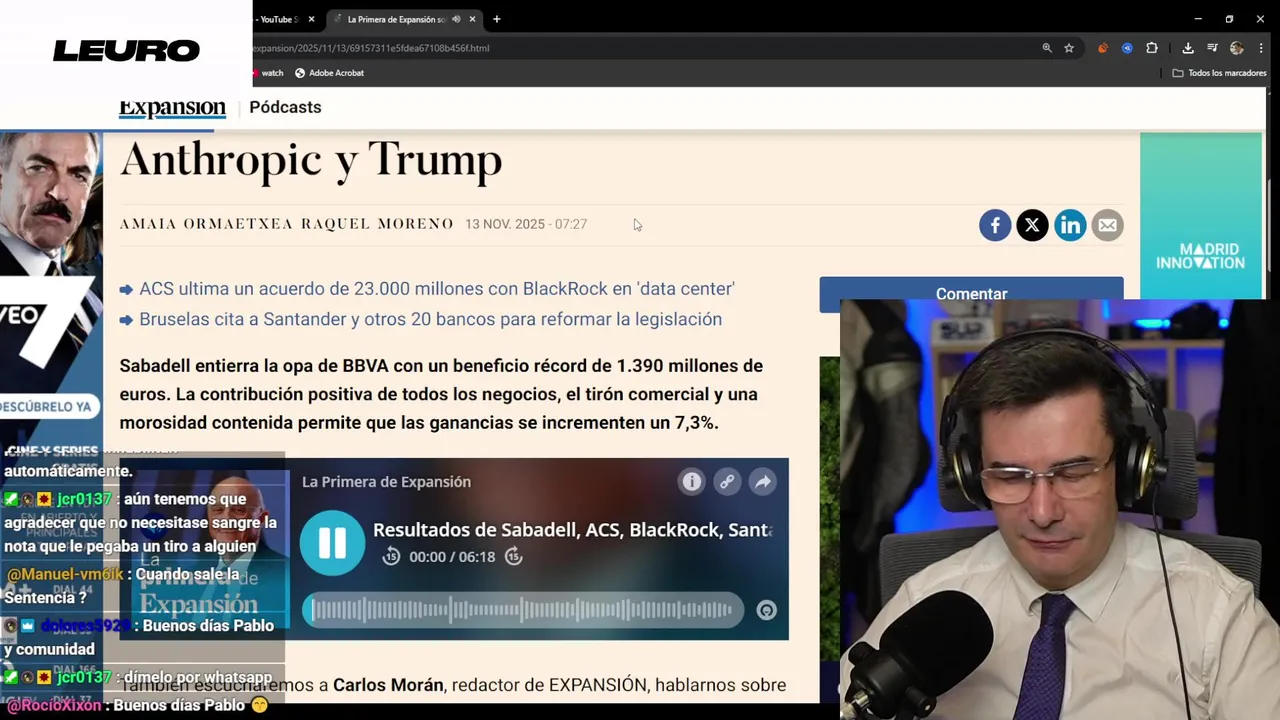Viewport: 1280px width, 720px height.
Task: Open the Todos los marcadores folder
Action: (1219, 73)
